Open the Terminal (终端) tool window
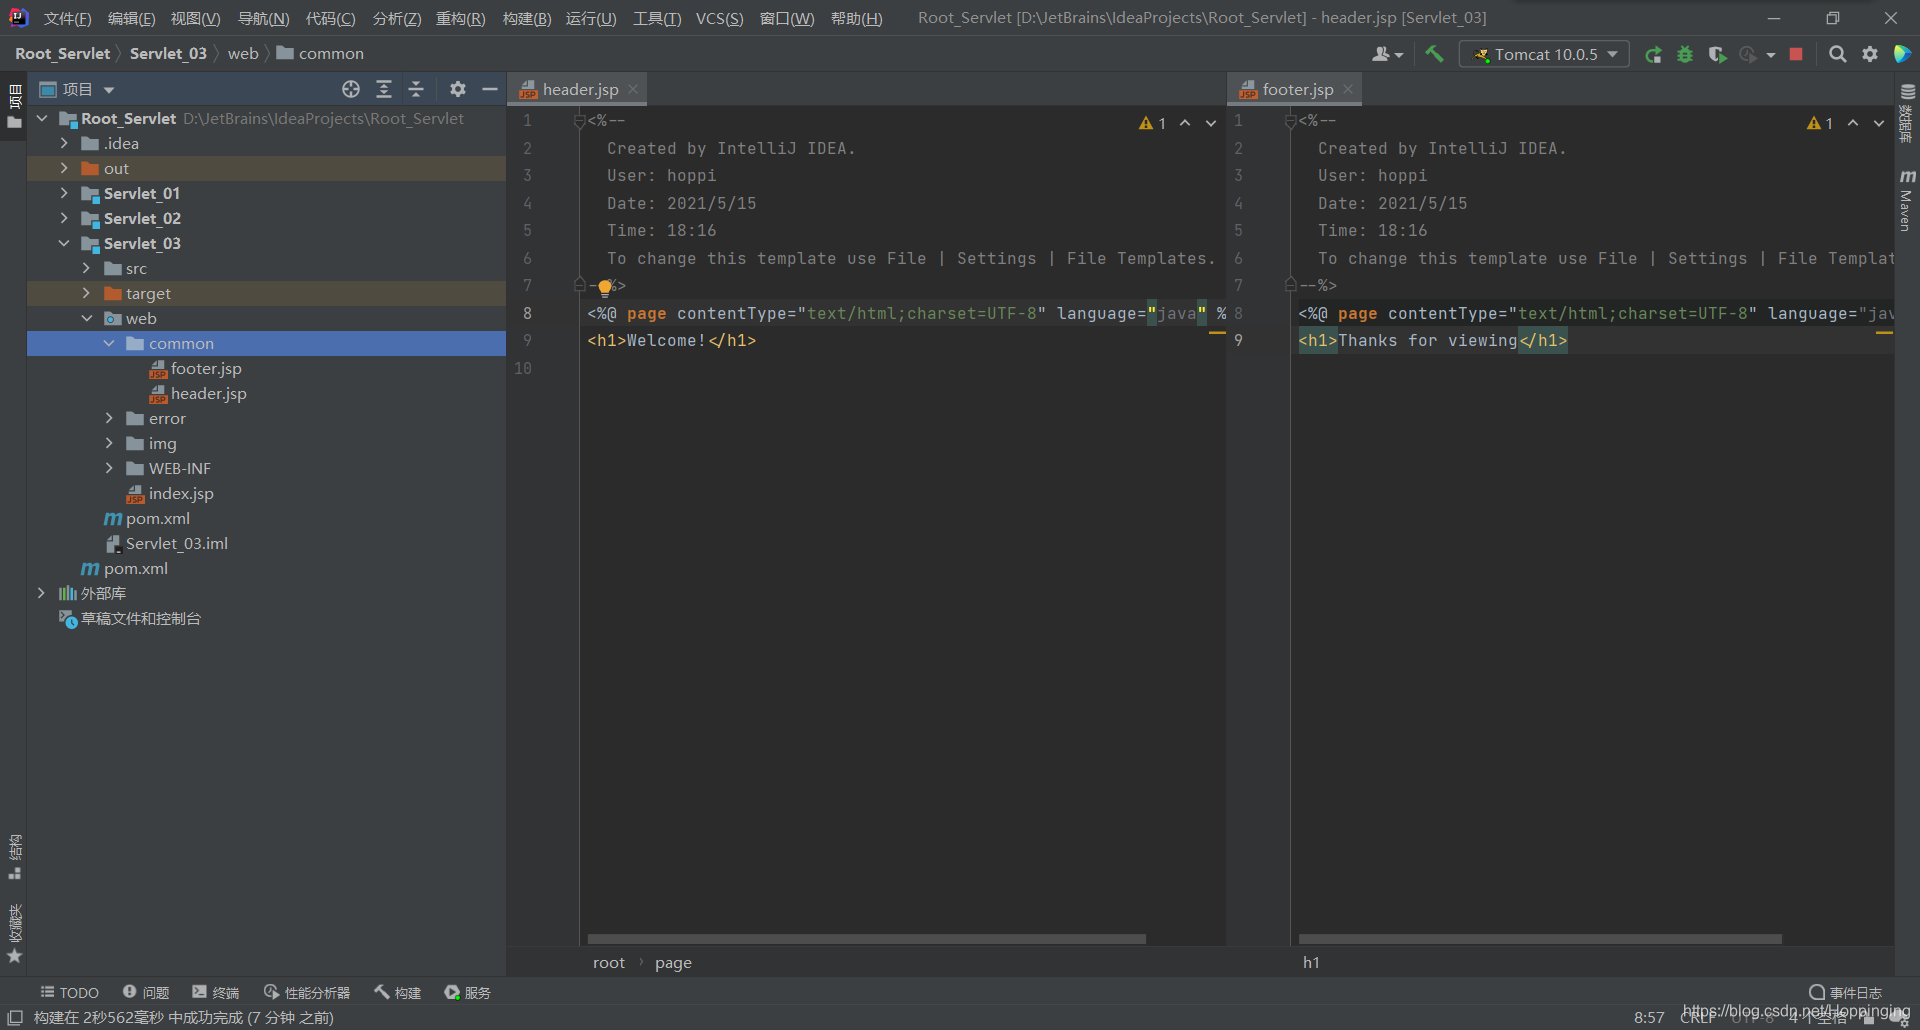The height and width of the screenshot is (1030, 1920). coord(216,992)
